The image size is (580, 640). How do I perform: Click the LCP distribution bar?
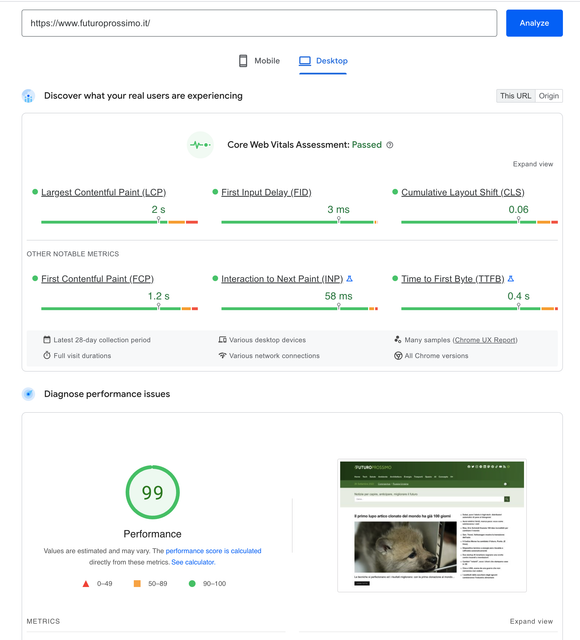[120, 222]
